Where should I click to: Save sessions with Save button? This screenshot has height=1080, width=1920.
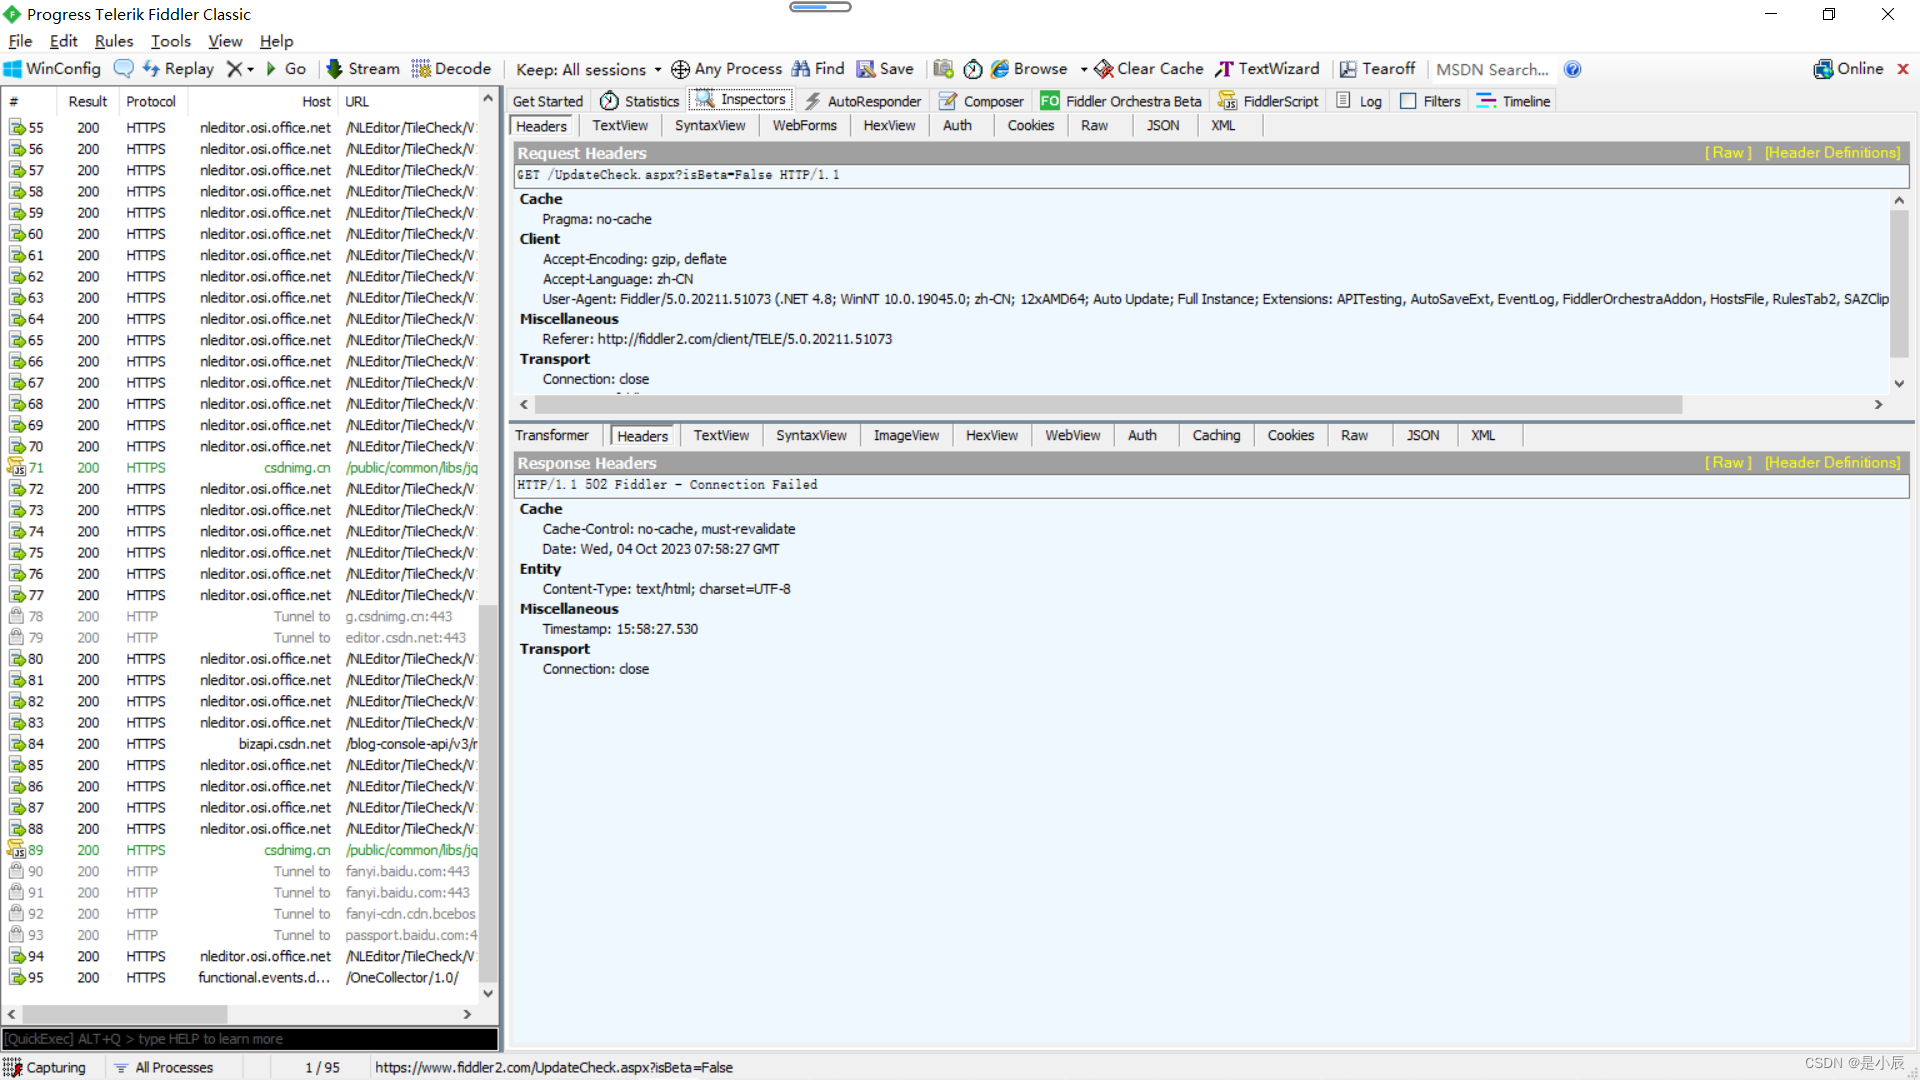[885, 69]
